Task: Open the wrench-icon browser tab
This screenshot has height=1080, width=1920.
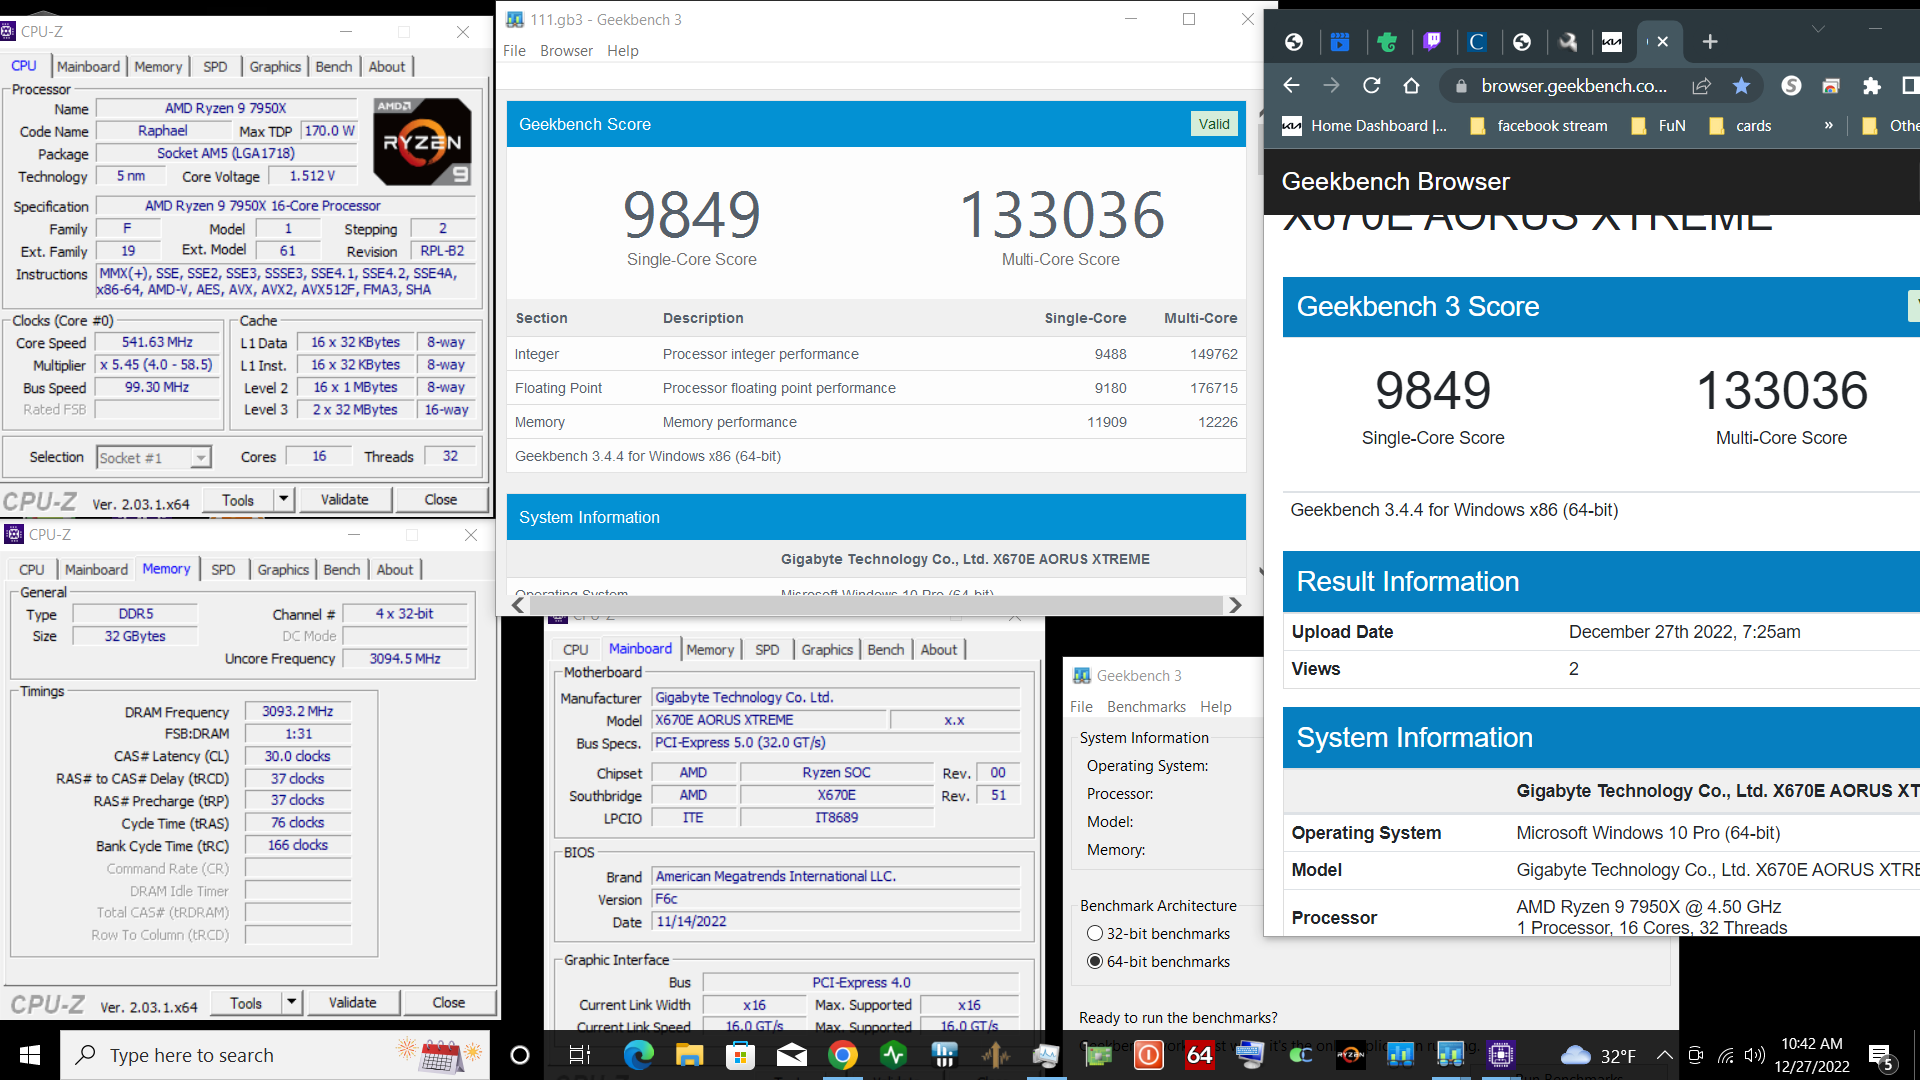Action: (1568, 41)
